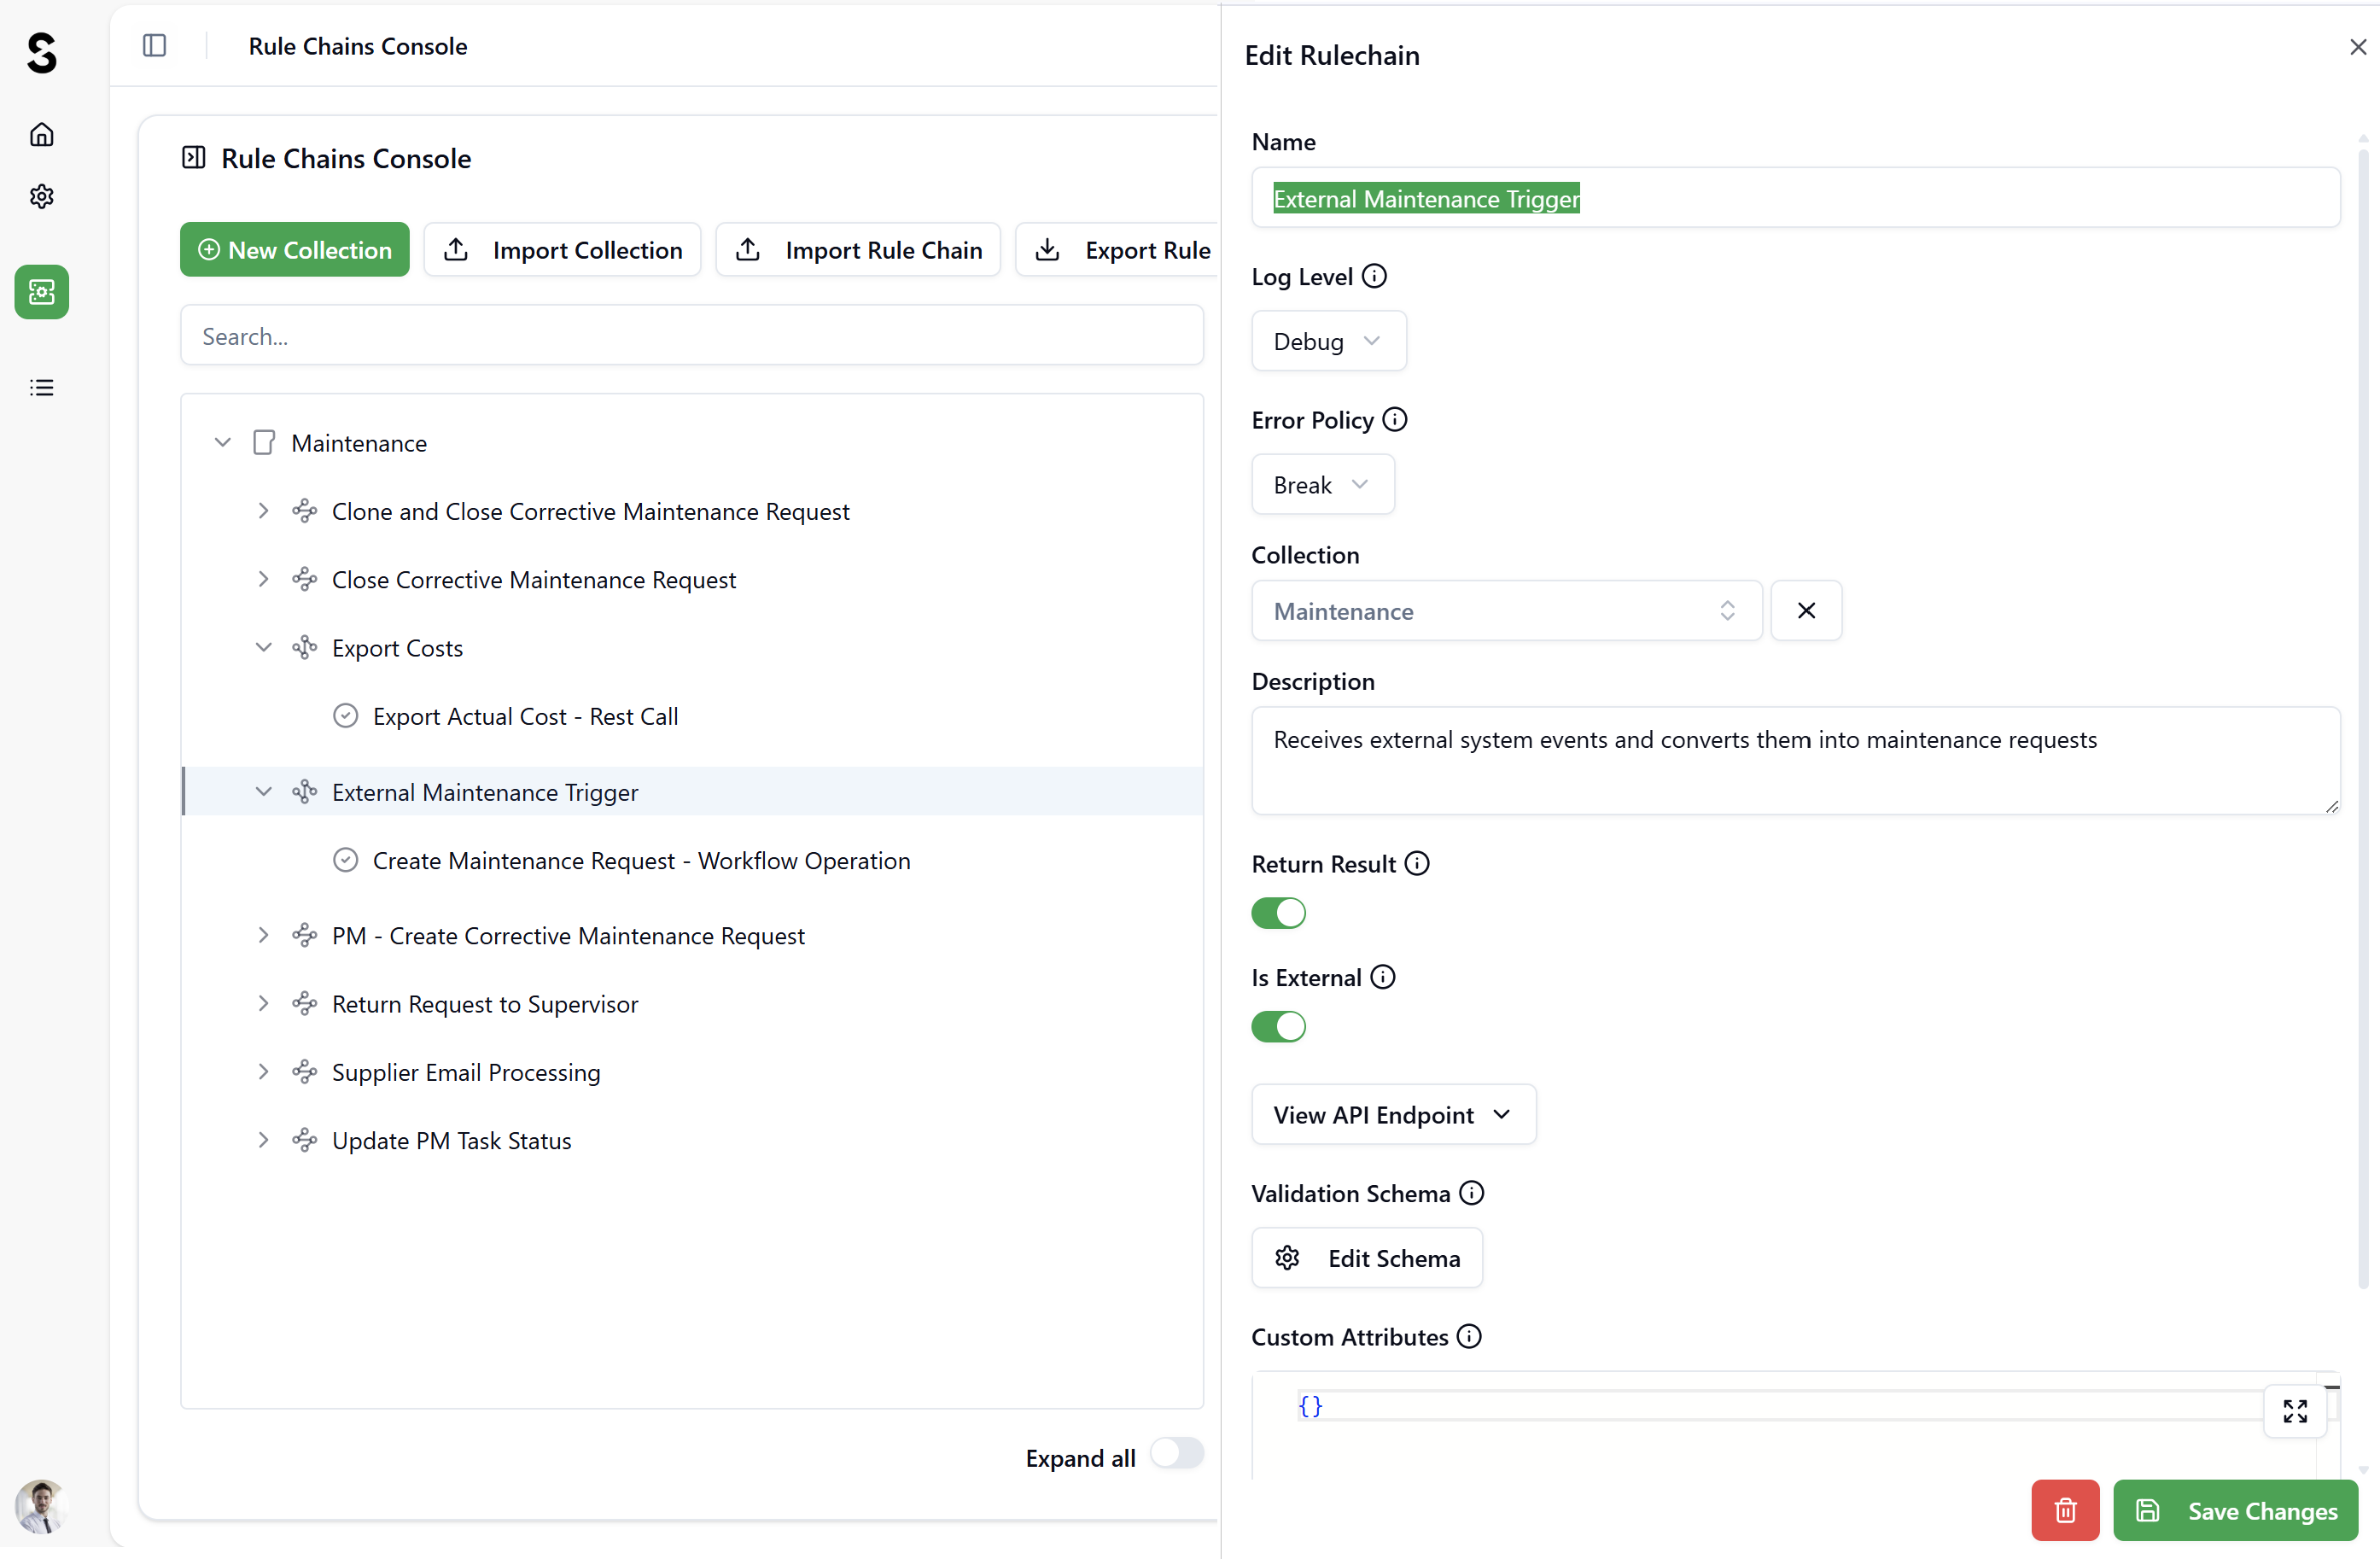2380x1559 pixels.
Task: Open the home page from sidebar
Action: click(x=41, y=134)
